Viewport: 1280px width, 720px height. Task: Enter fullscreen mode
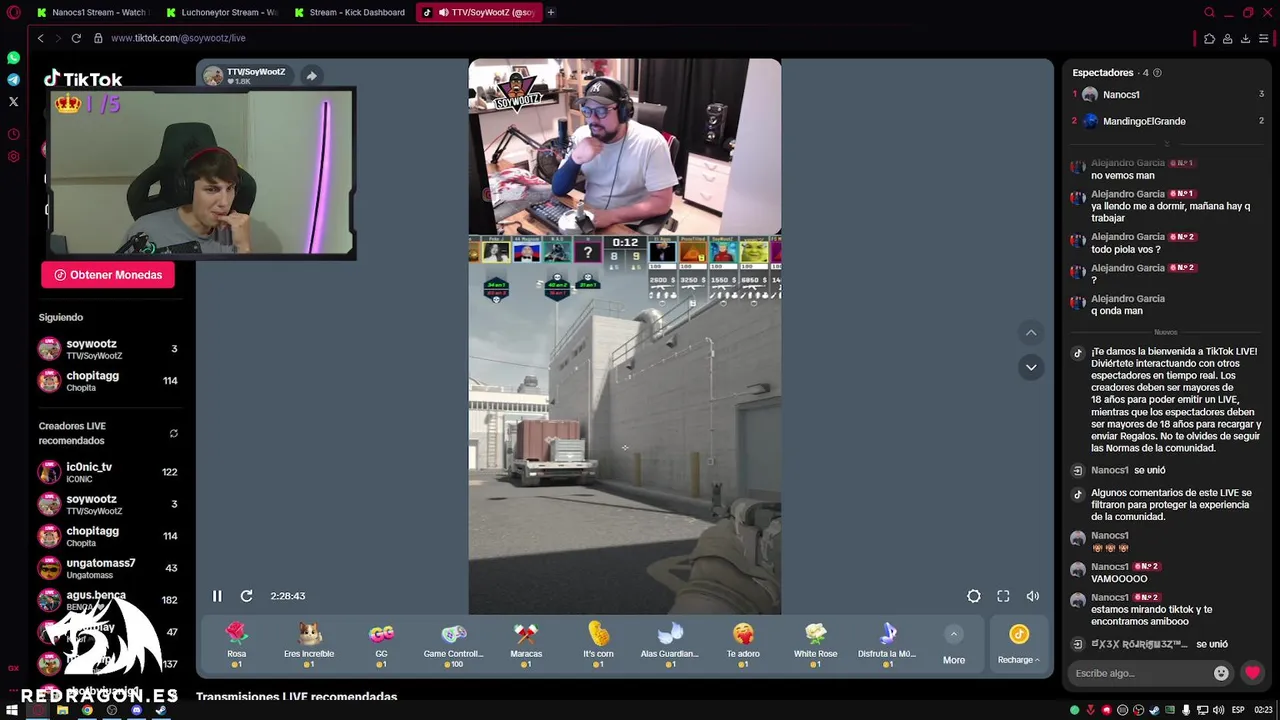[x=1003, y=596]
